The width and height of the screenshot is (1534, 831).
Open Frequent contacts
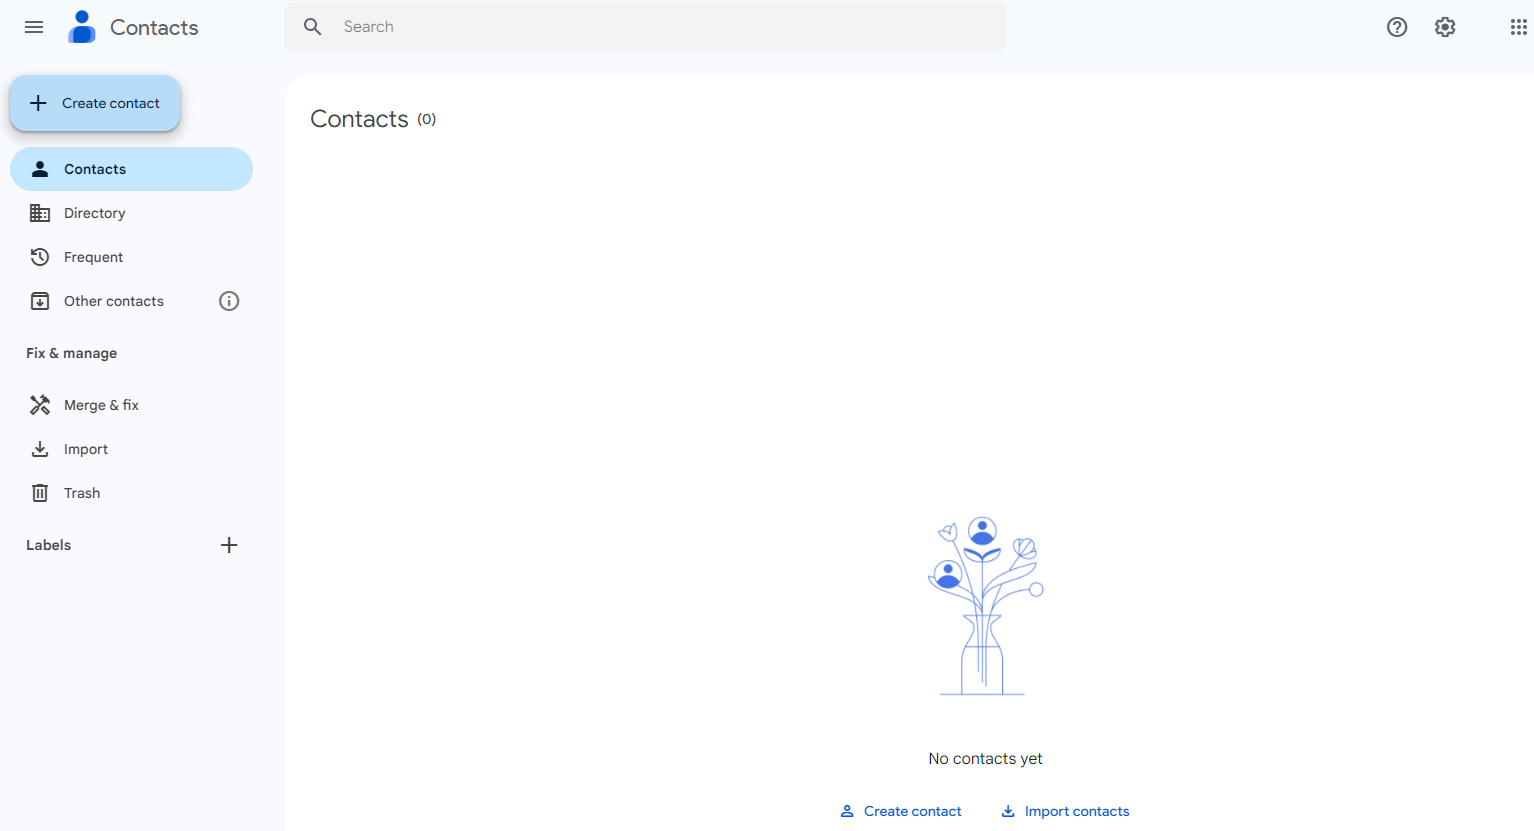click(131, 257)
